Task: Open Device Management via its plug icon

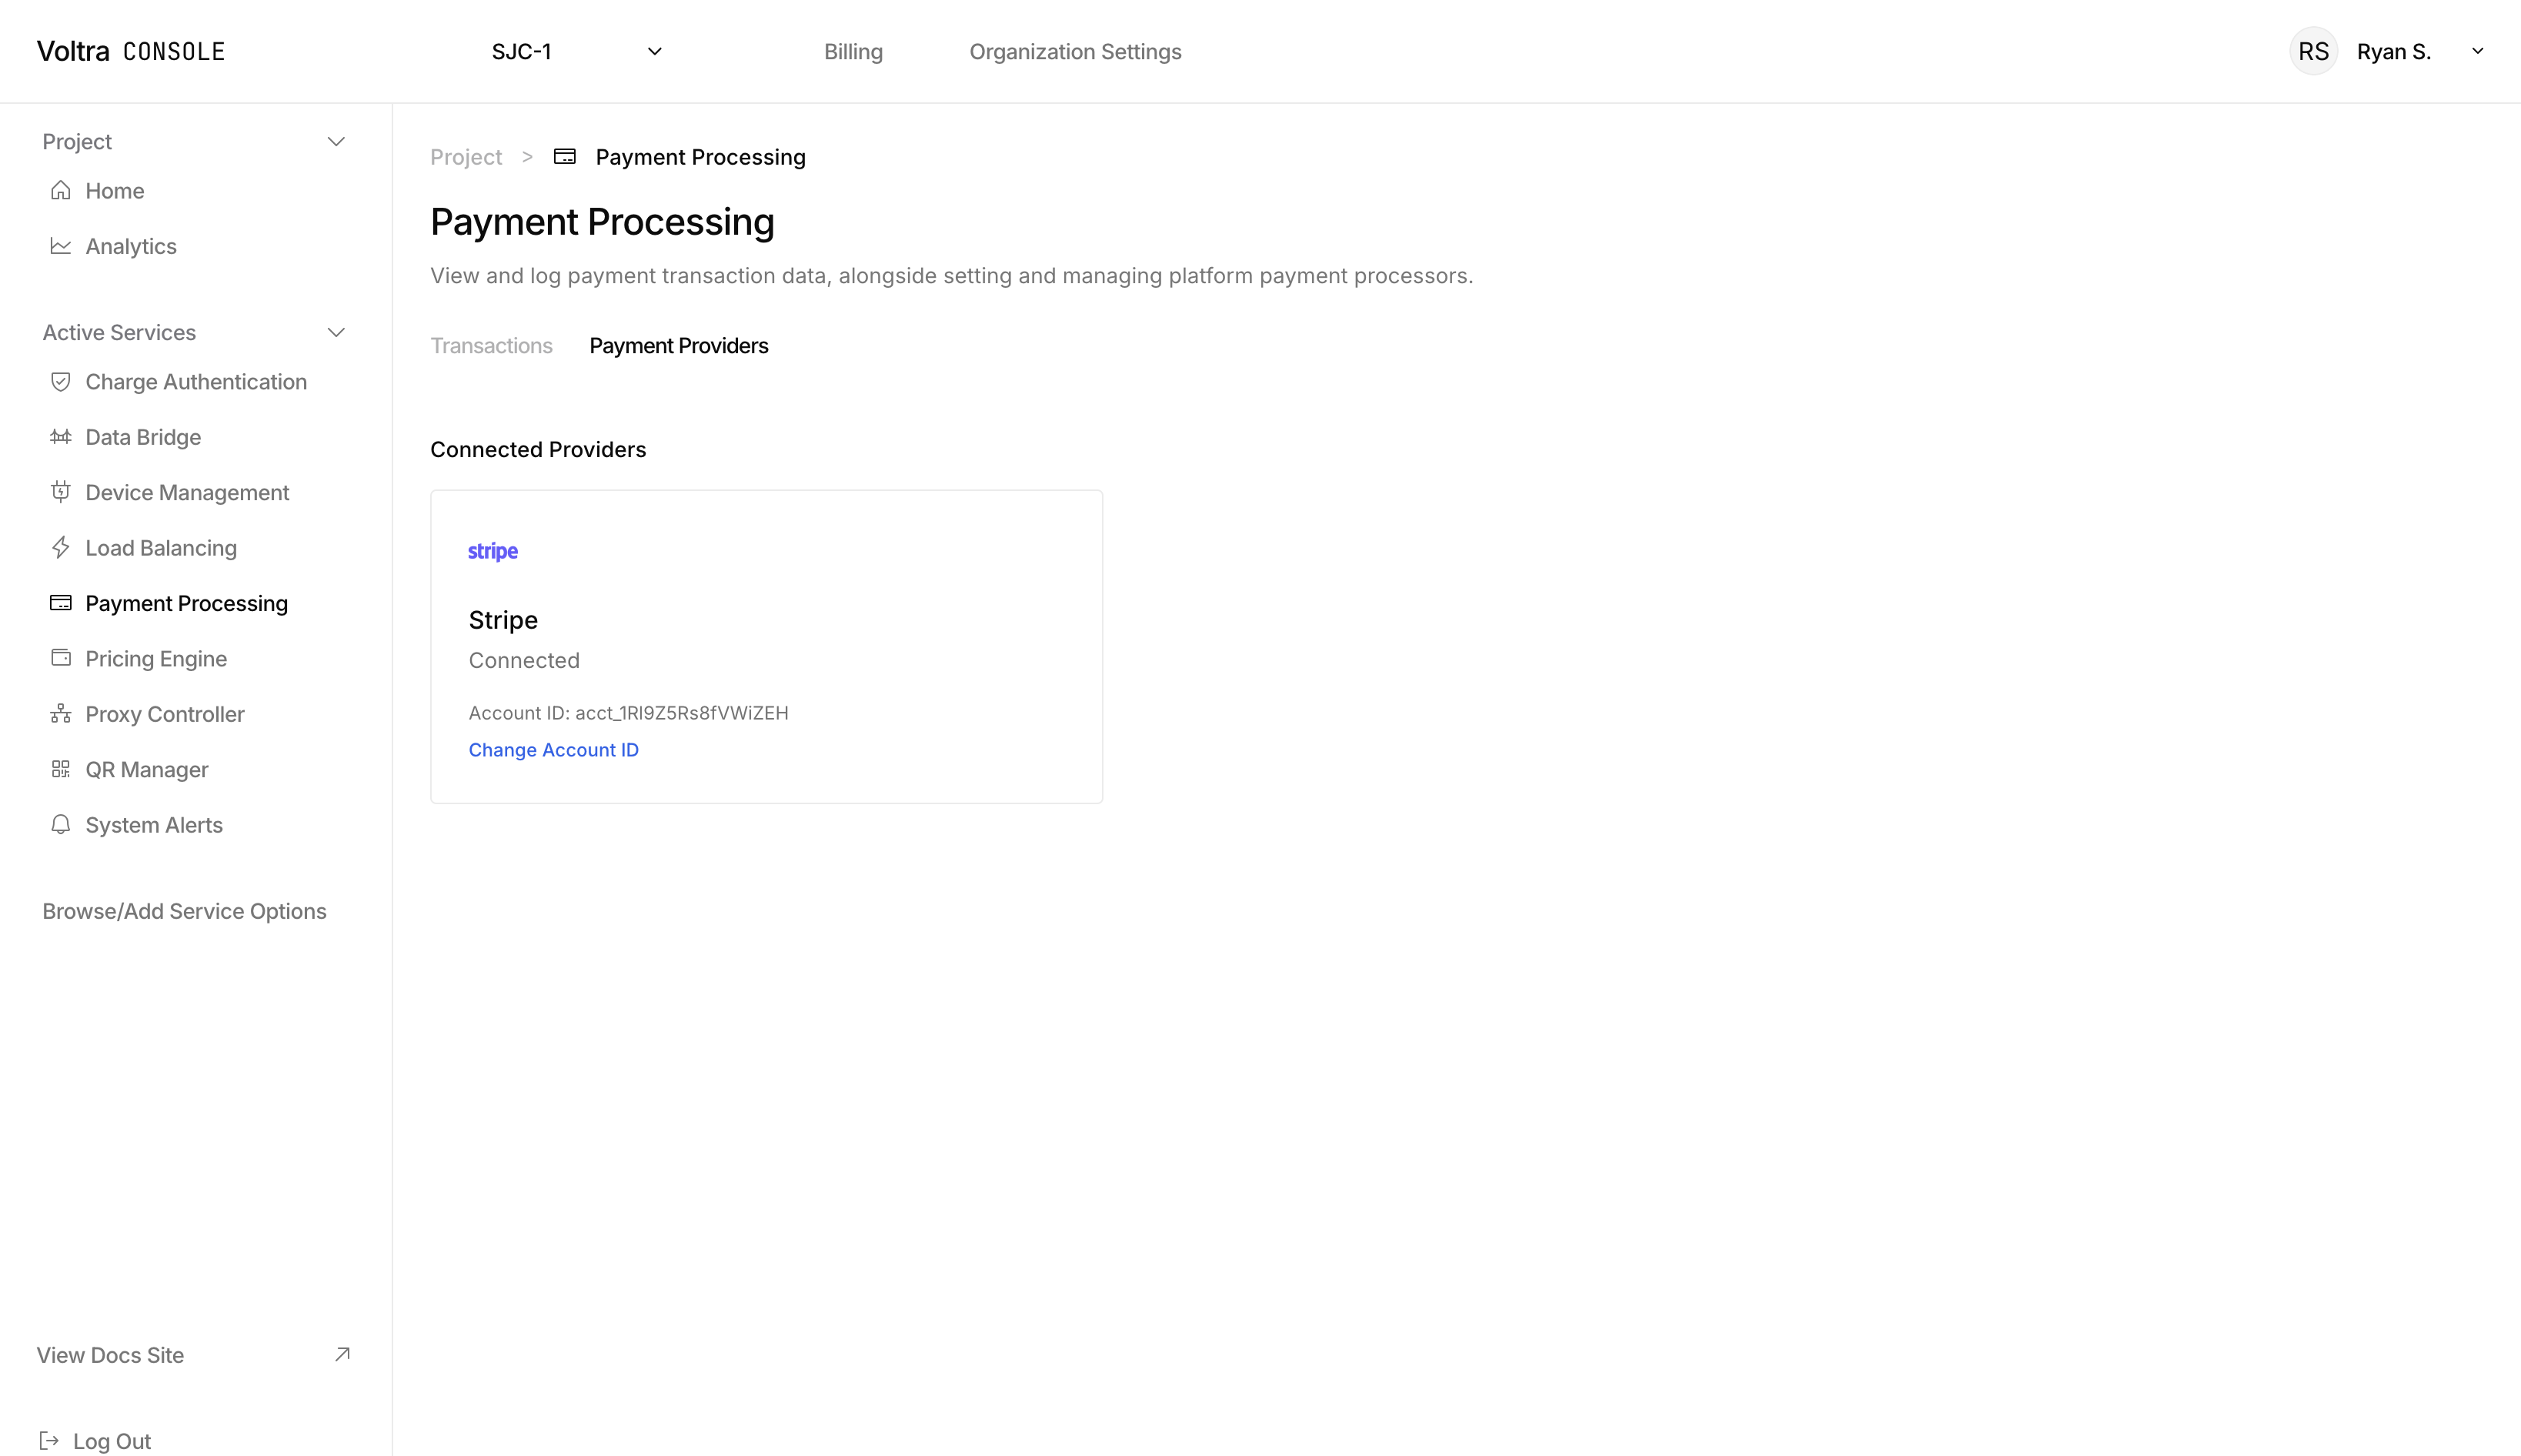Action: point(60,492)
